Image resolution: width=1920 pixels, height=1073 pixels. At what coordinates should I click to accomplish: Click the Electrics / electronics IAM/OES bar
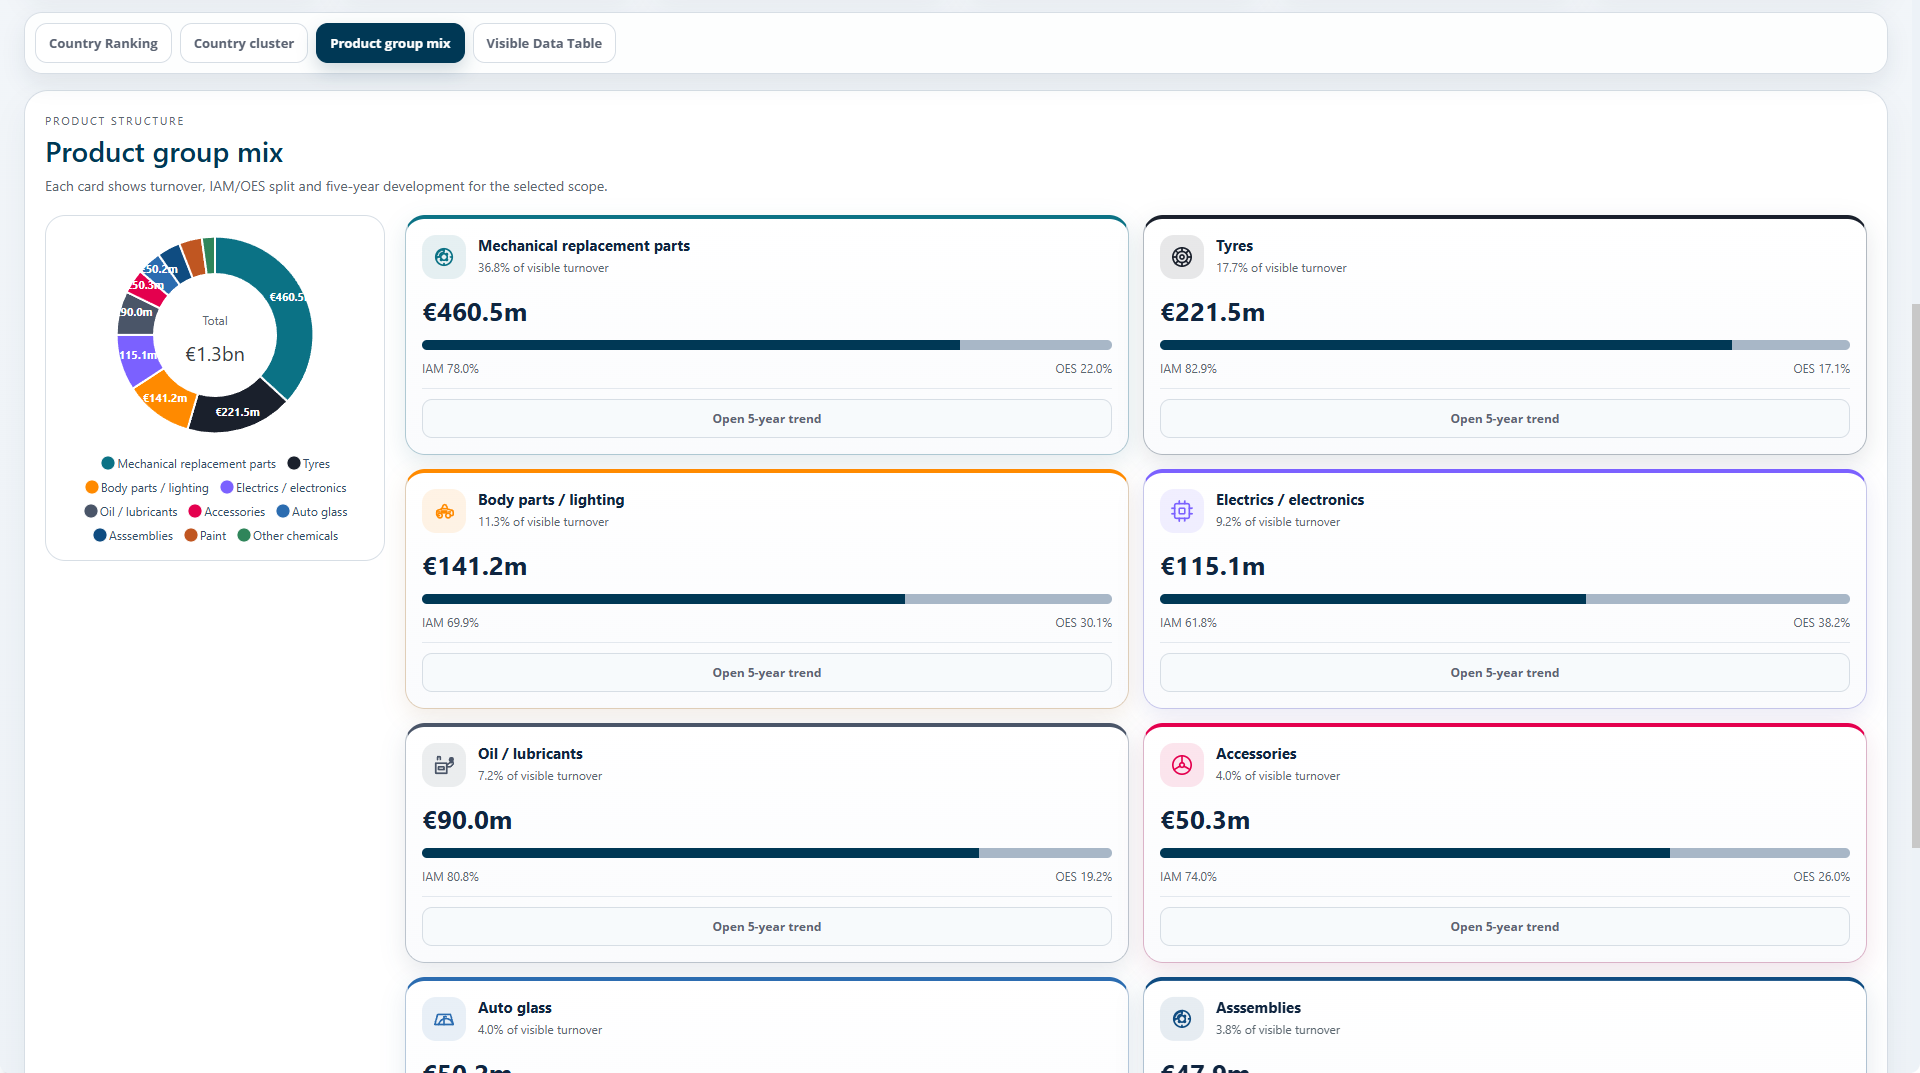point(1505,599)
